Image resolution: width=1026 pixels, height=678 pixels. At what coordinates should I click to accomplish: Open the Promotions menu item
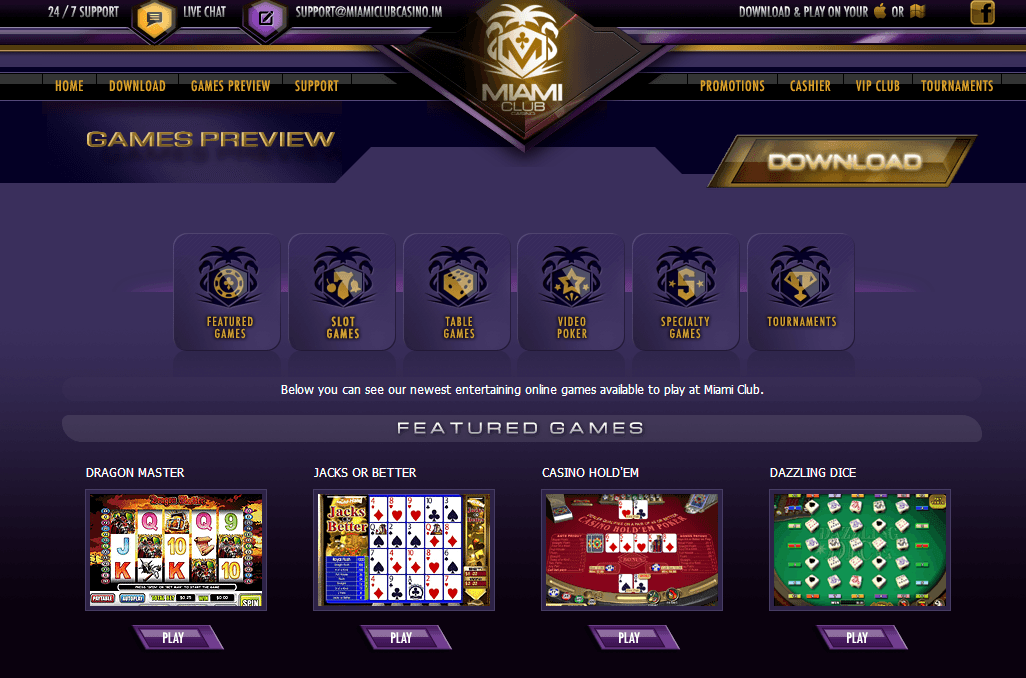coord(732,86)
